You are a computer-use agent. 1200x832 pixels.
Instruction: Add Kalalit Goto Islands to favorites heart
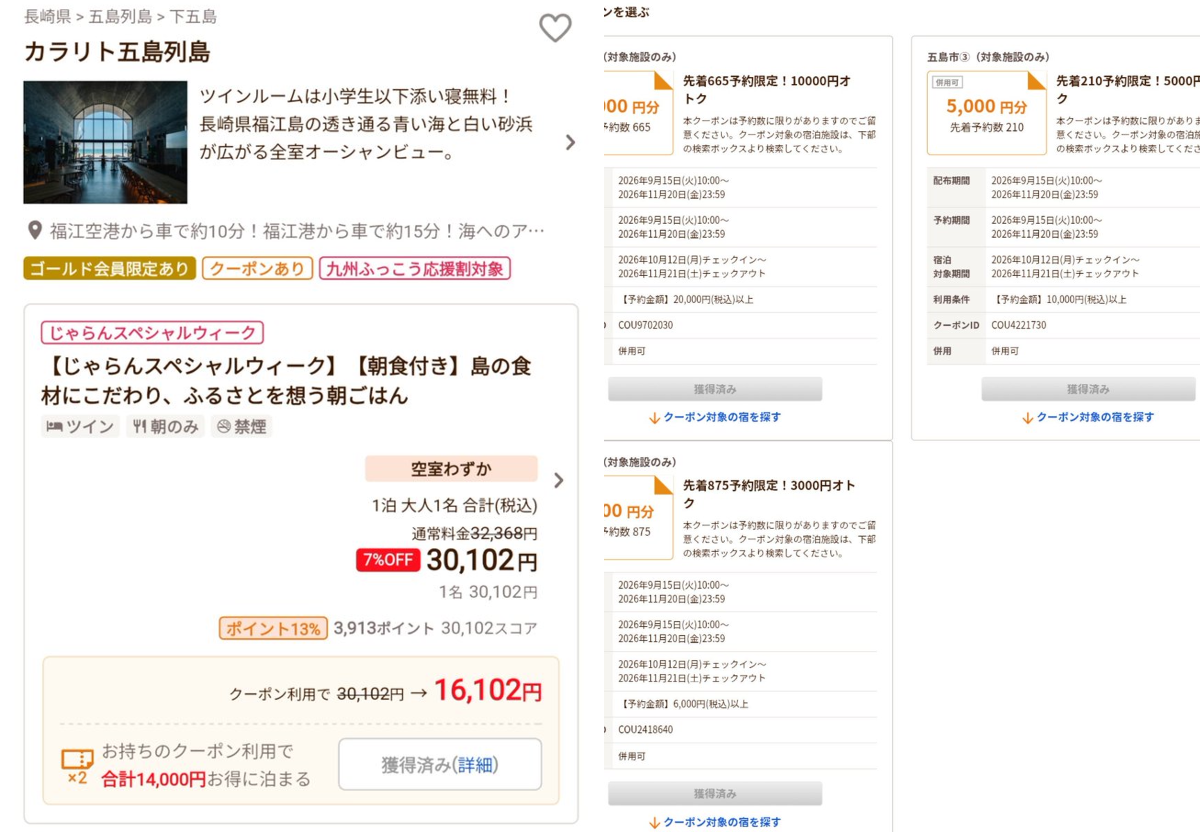(555, 28)
